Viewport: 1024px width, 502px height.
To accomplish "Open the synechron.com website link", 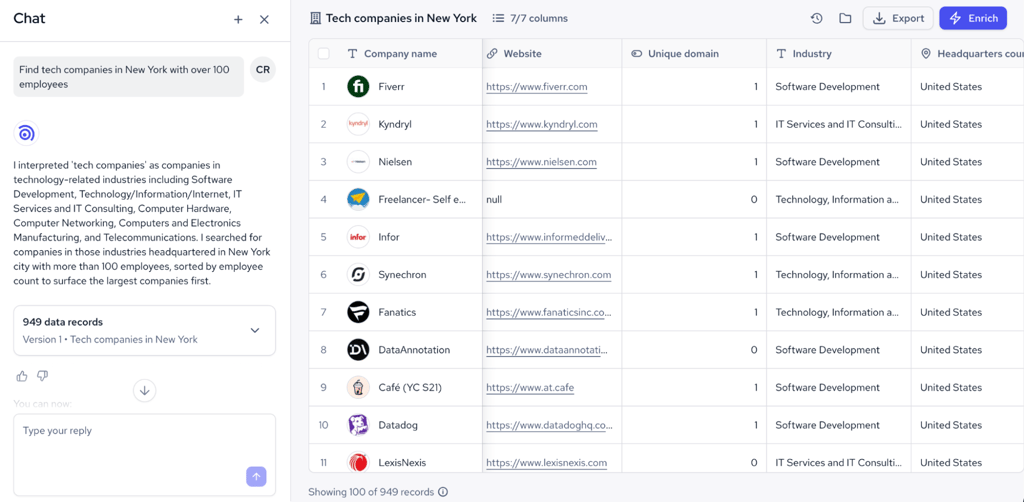I will coord(549,275).
